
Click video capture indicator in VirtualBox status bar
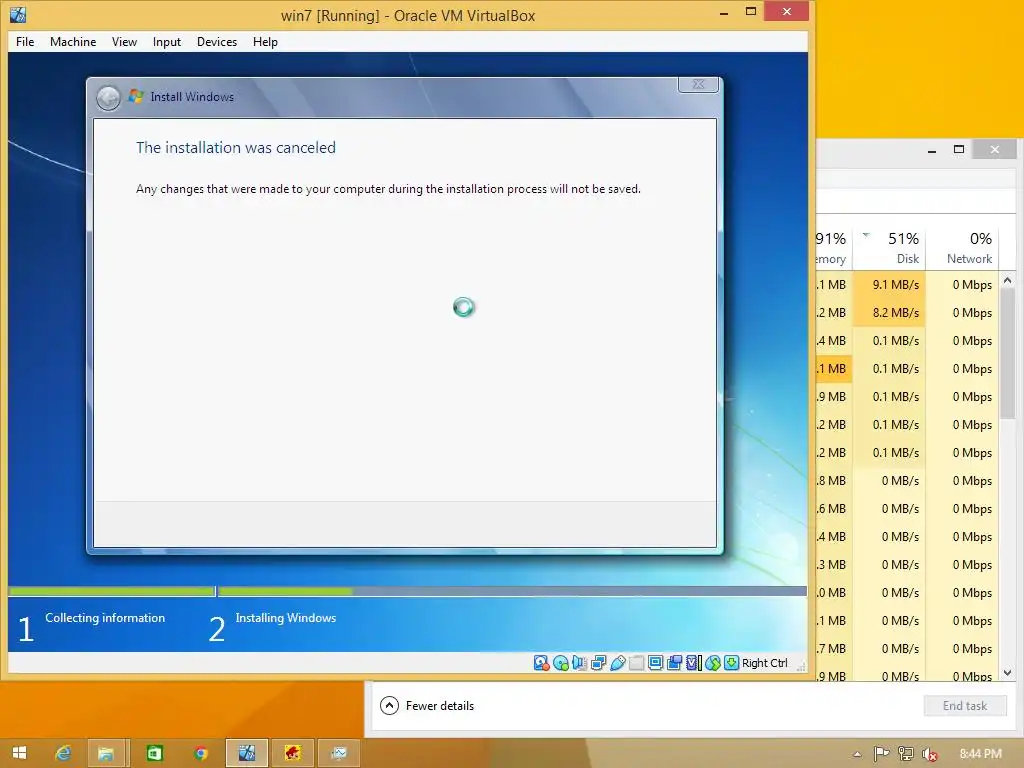tap(674, 663)
